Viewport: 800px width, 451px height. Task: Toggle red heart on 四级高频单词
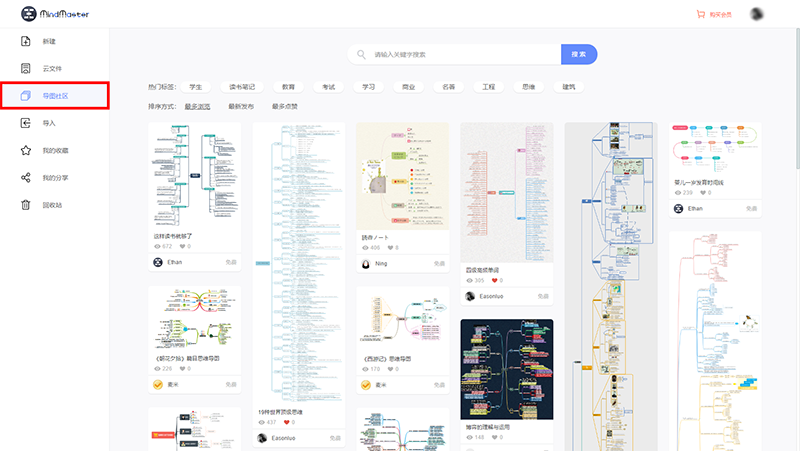coord(494,281)
